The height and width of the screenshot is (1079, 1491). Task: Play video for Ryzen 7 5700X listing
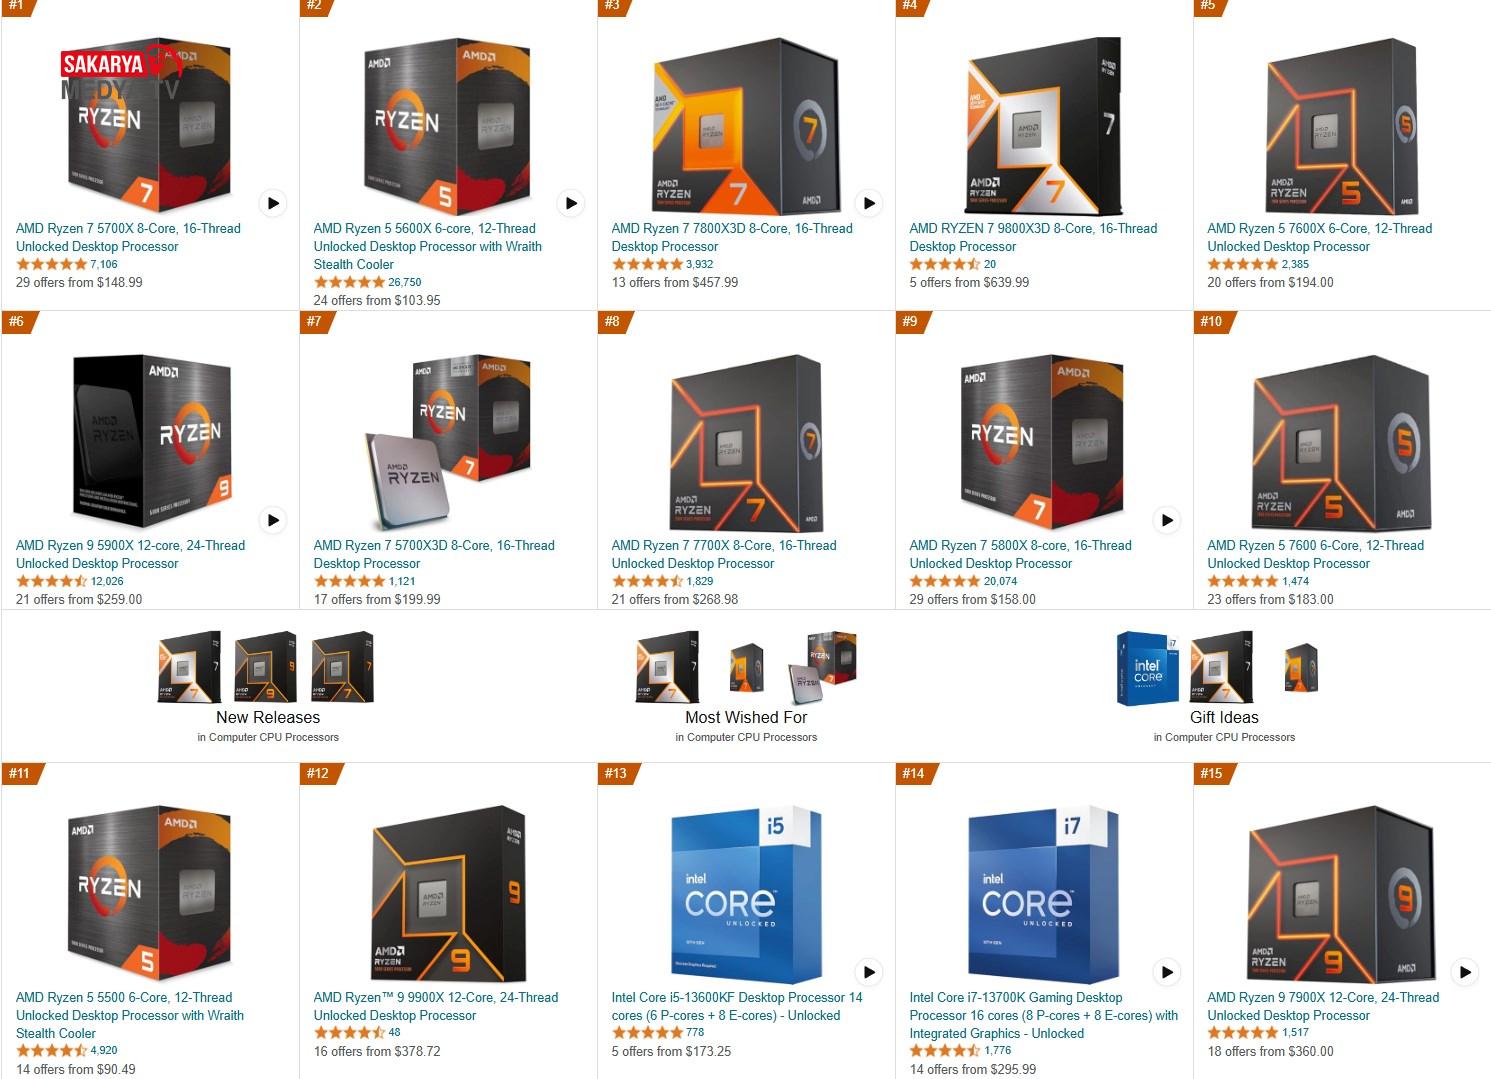pos(273,203)
